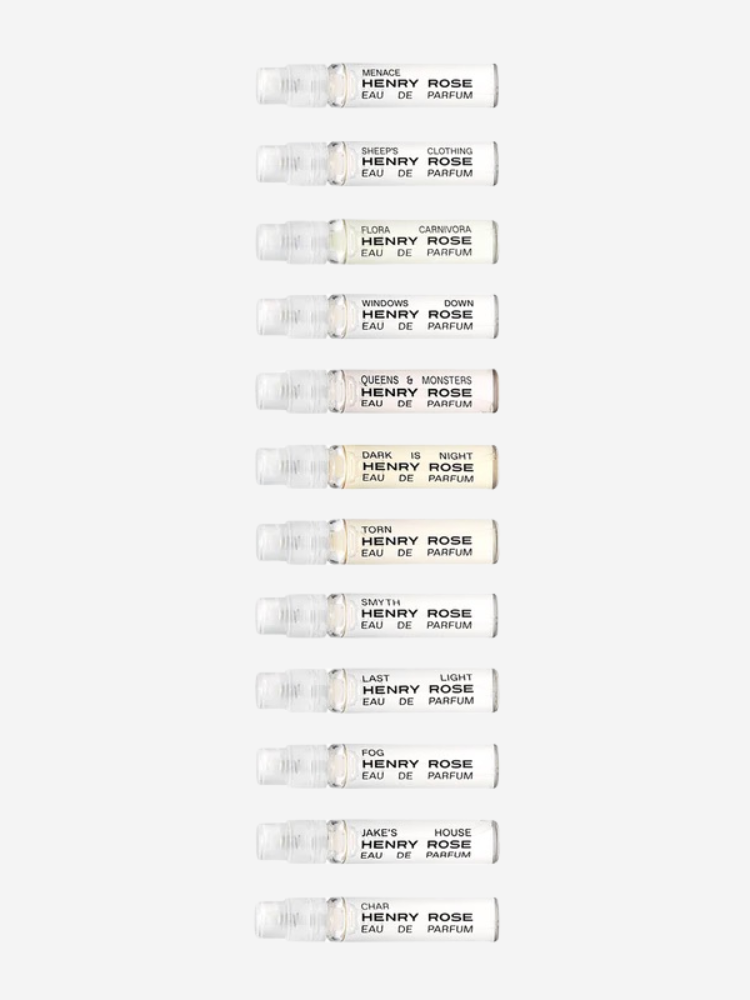Click the Flora Carnivora sample label
Screen dimensions: 750x1000
coord(416,241)
